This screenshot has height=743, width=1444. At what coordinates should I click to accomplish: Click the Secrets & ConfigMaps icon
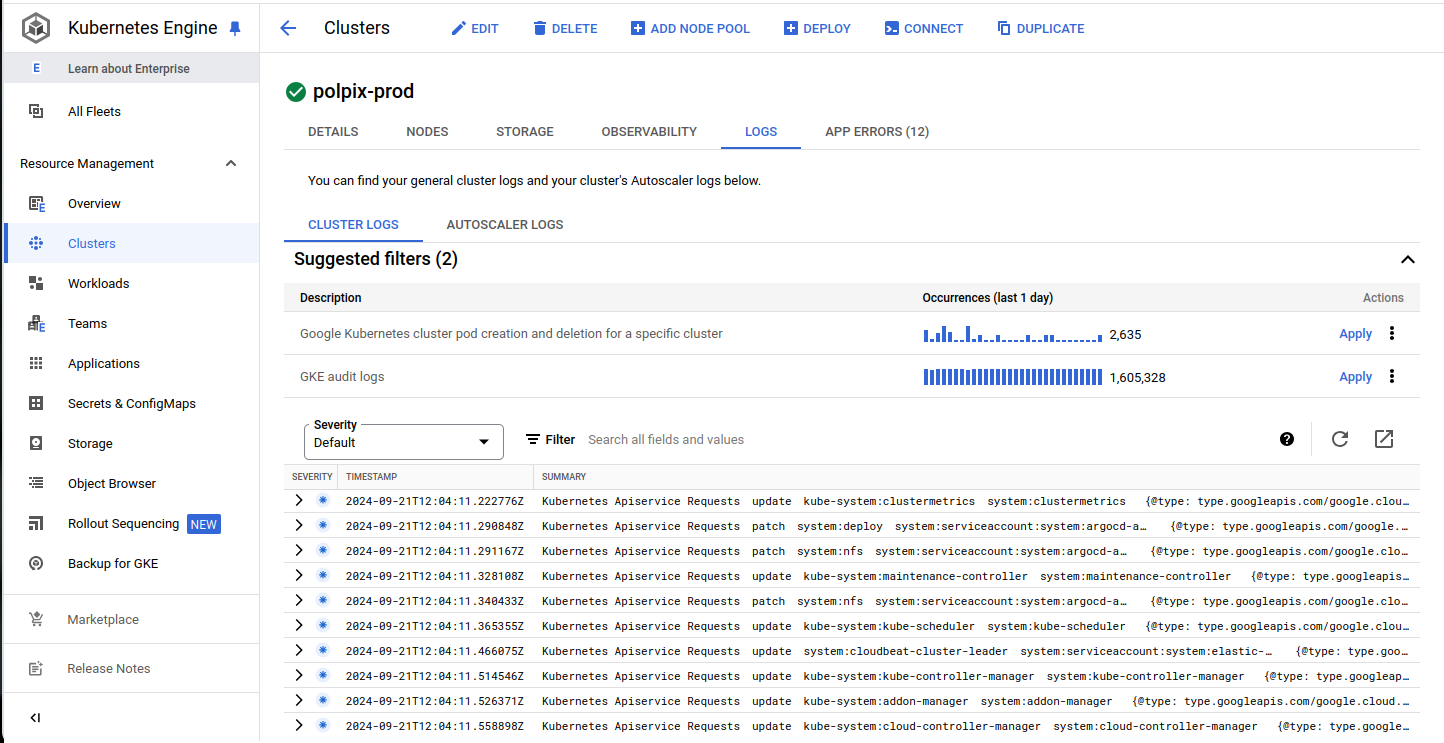36,403
